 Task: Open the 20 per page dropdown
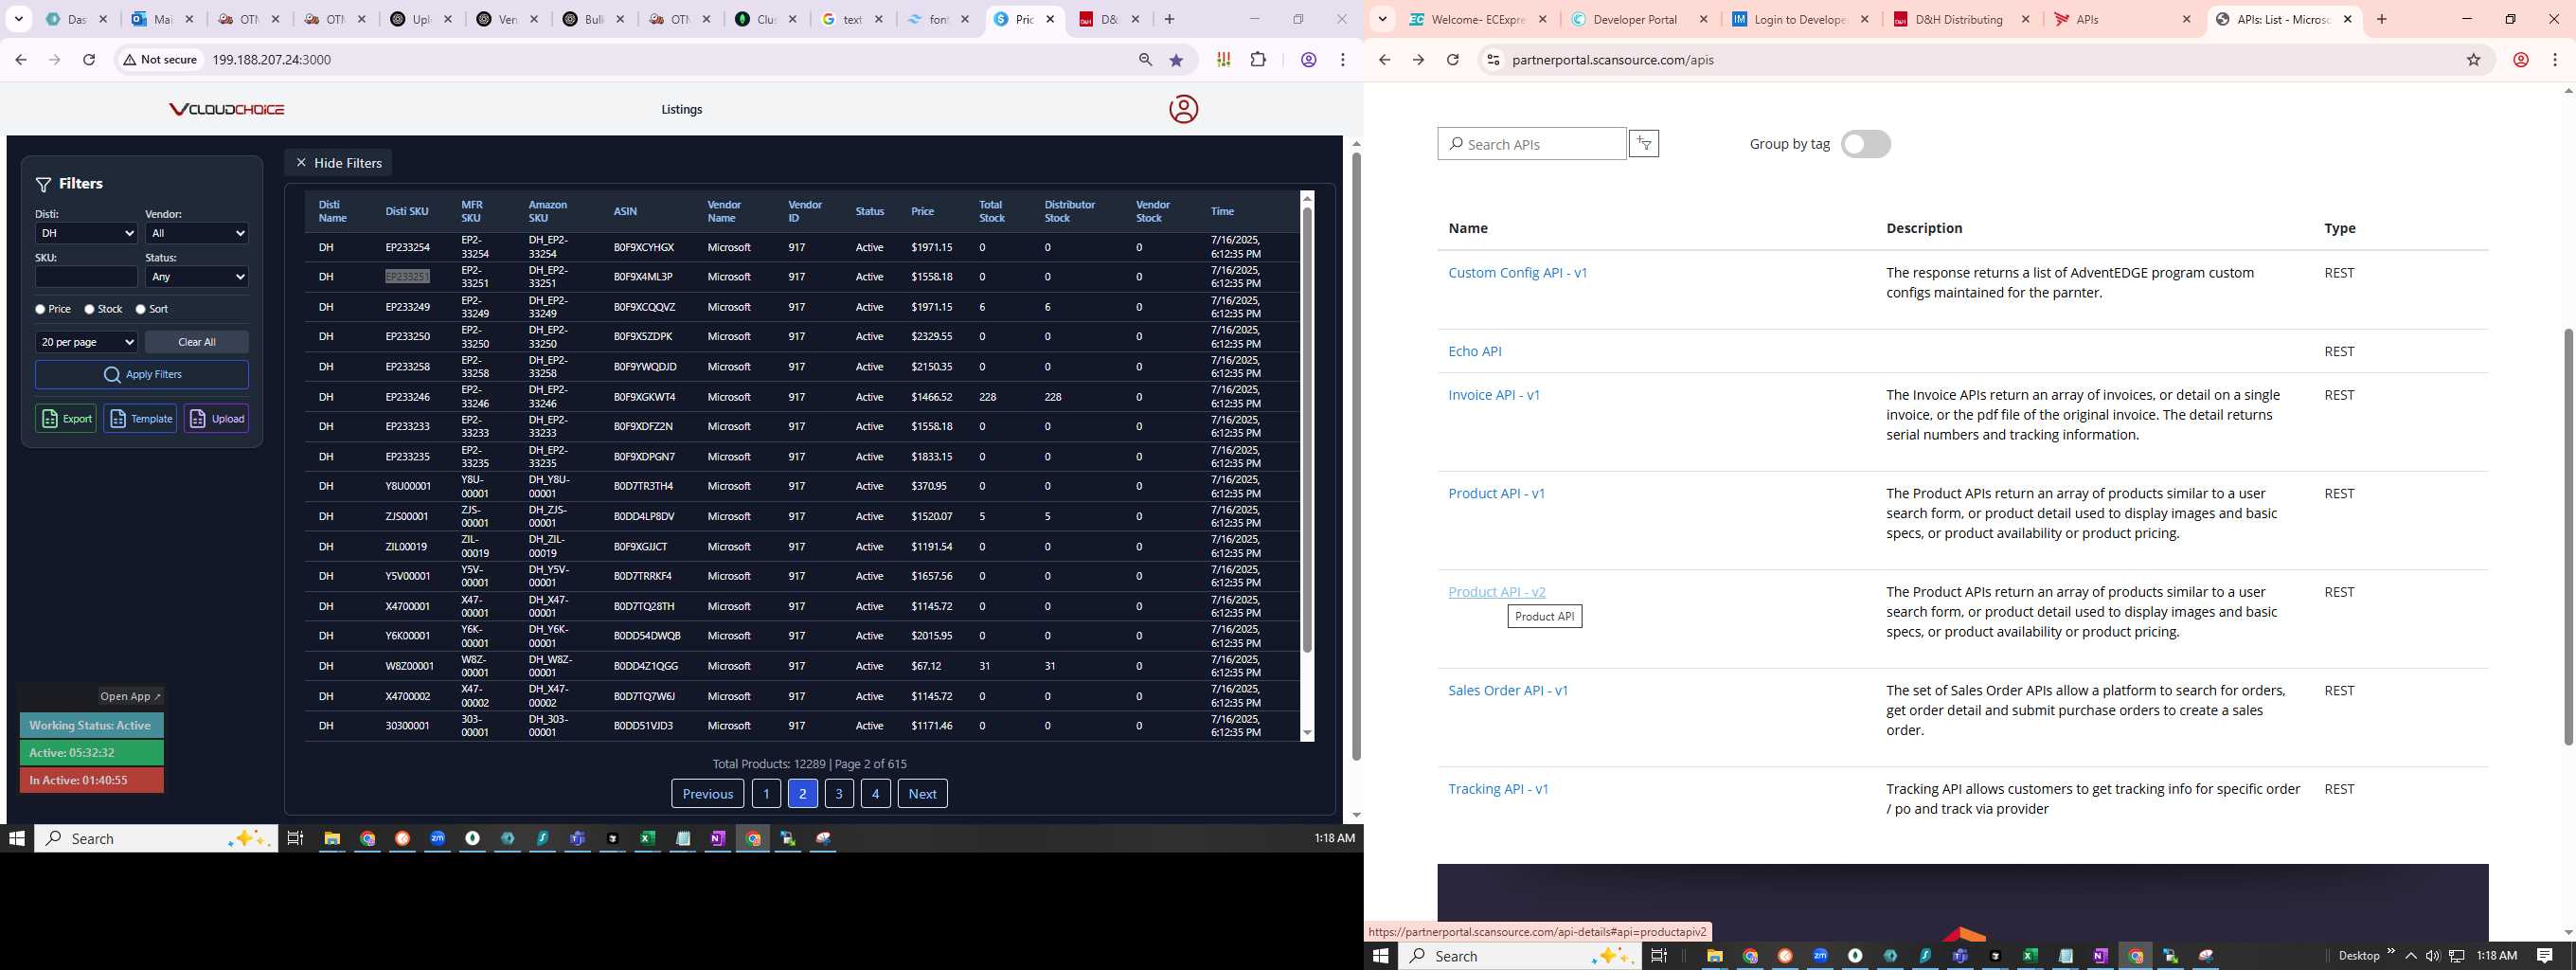click(86, 342)
